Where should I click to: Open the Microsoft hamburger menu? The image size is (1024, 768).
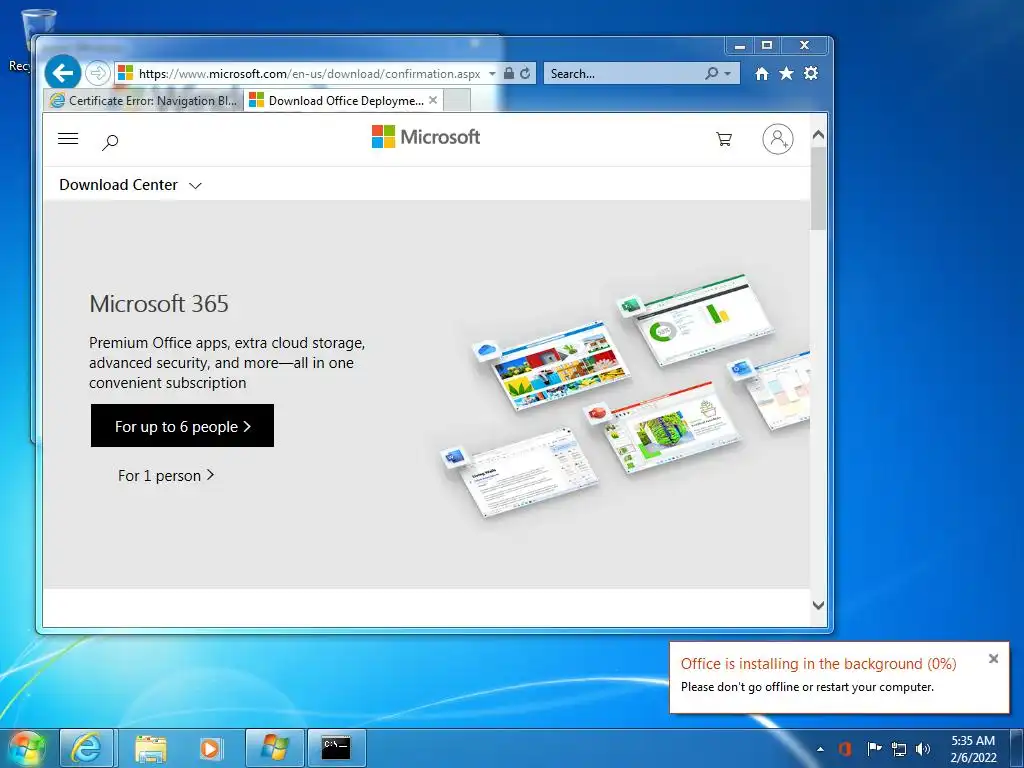[x=68, y=138]
